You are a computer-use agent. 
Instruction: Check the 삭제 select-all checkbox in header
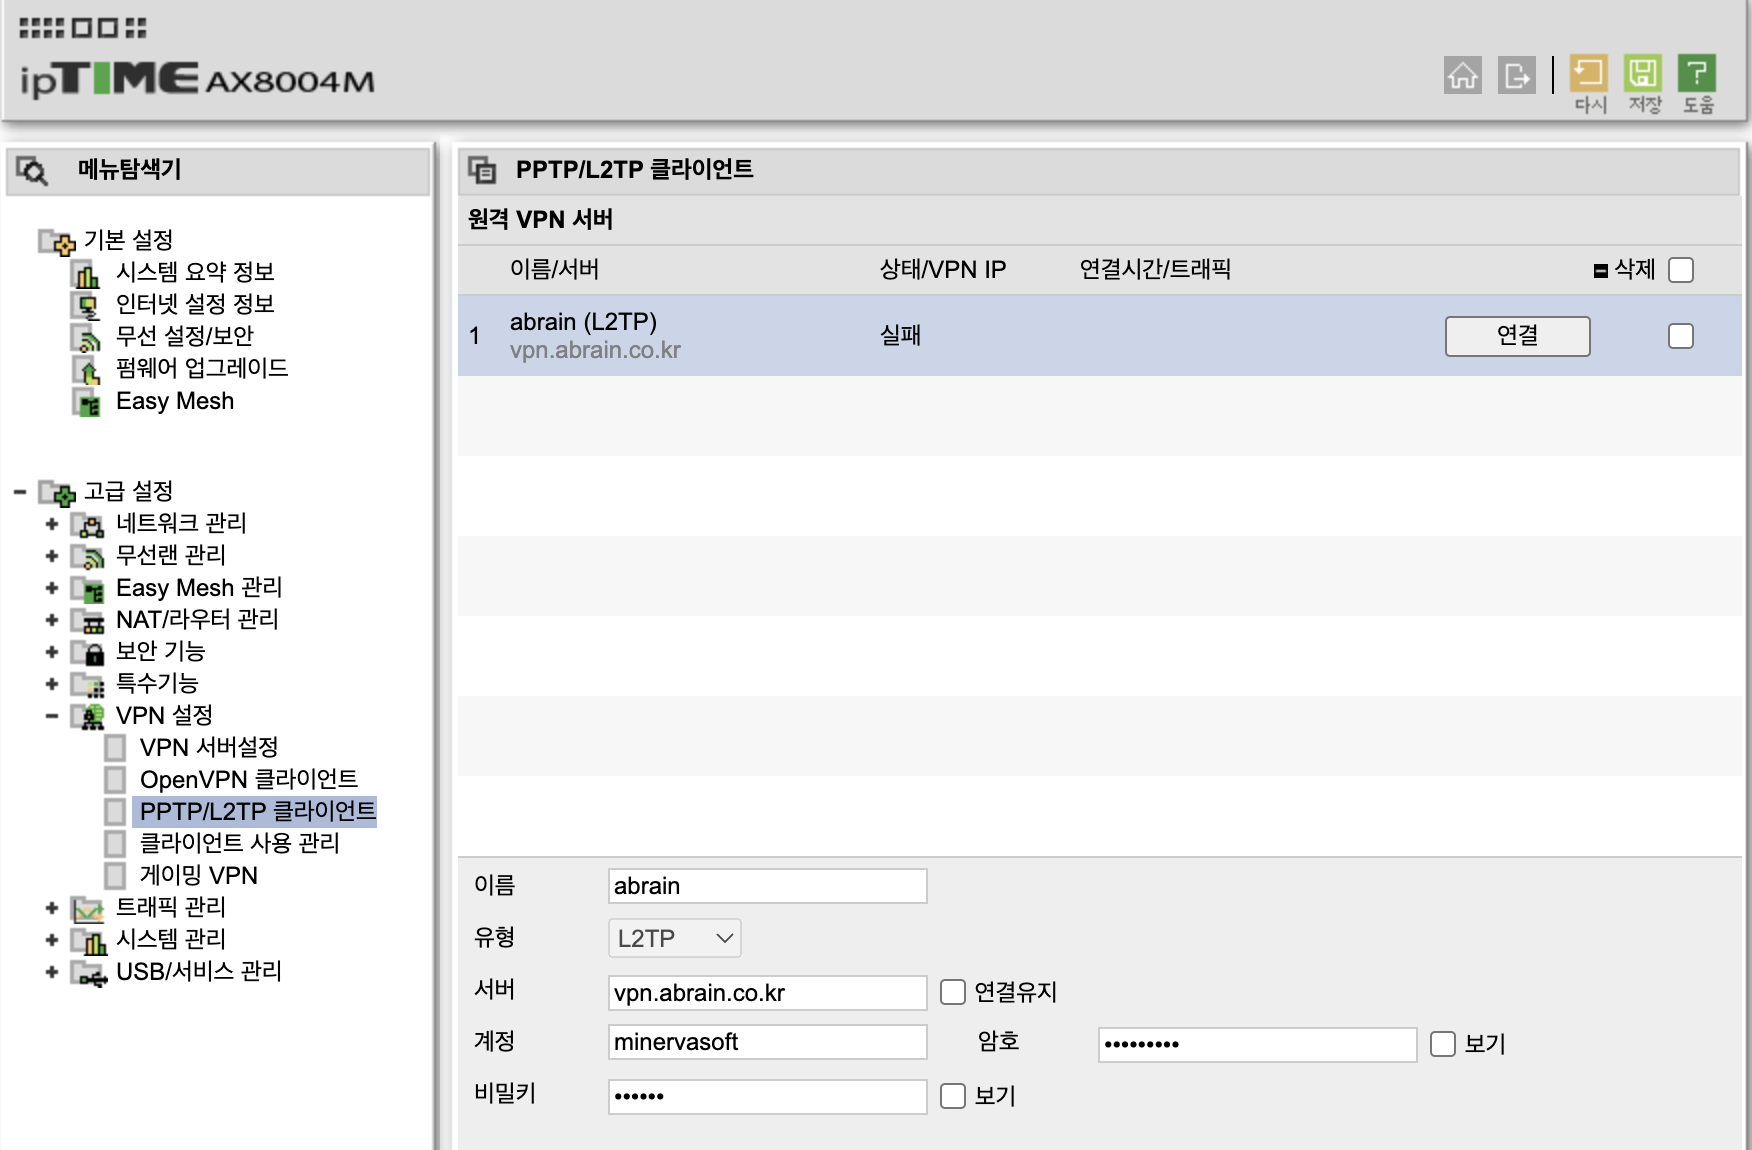1681,270
